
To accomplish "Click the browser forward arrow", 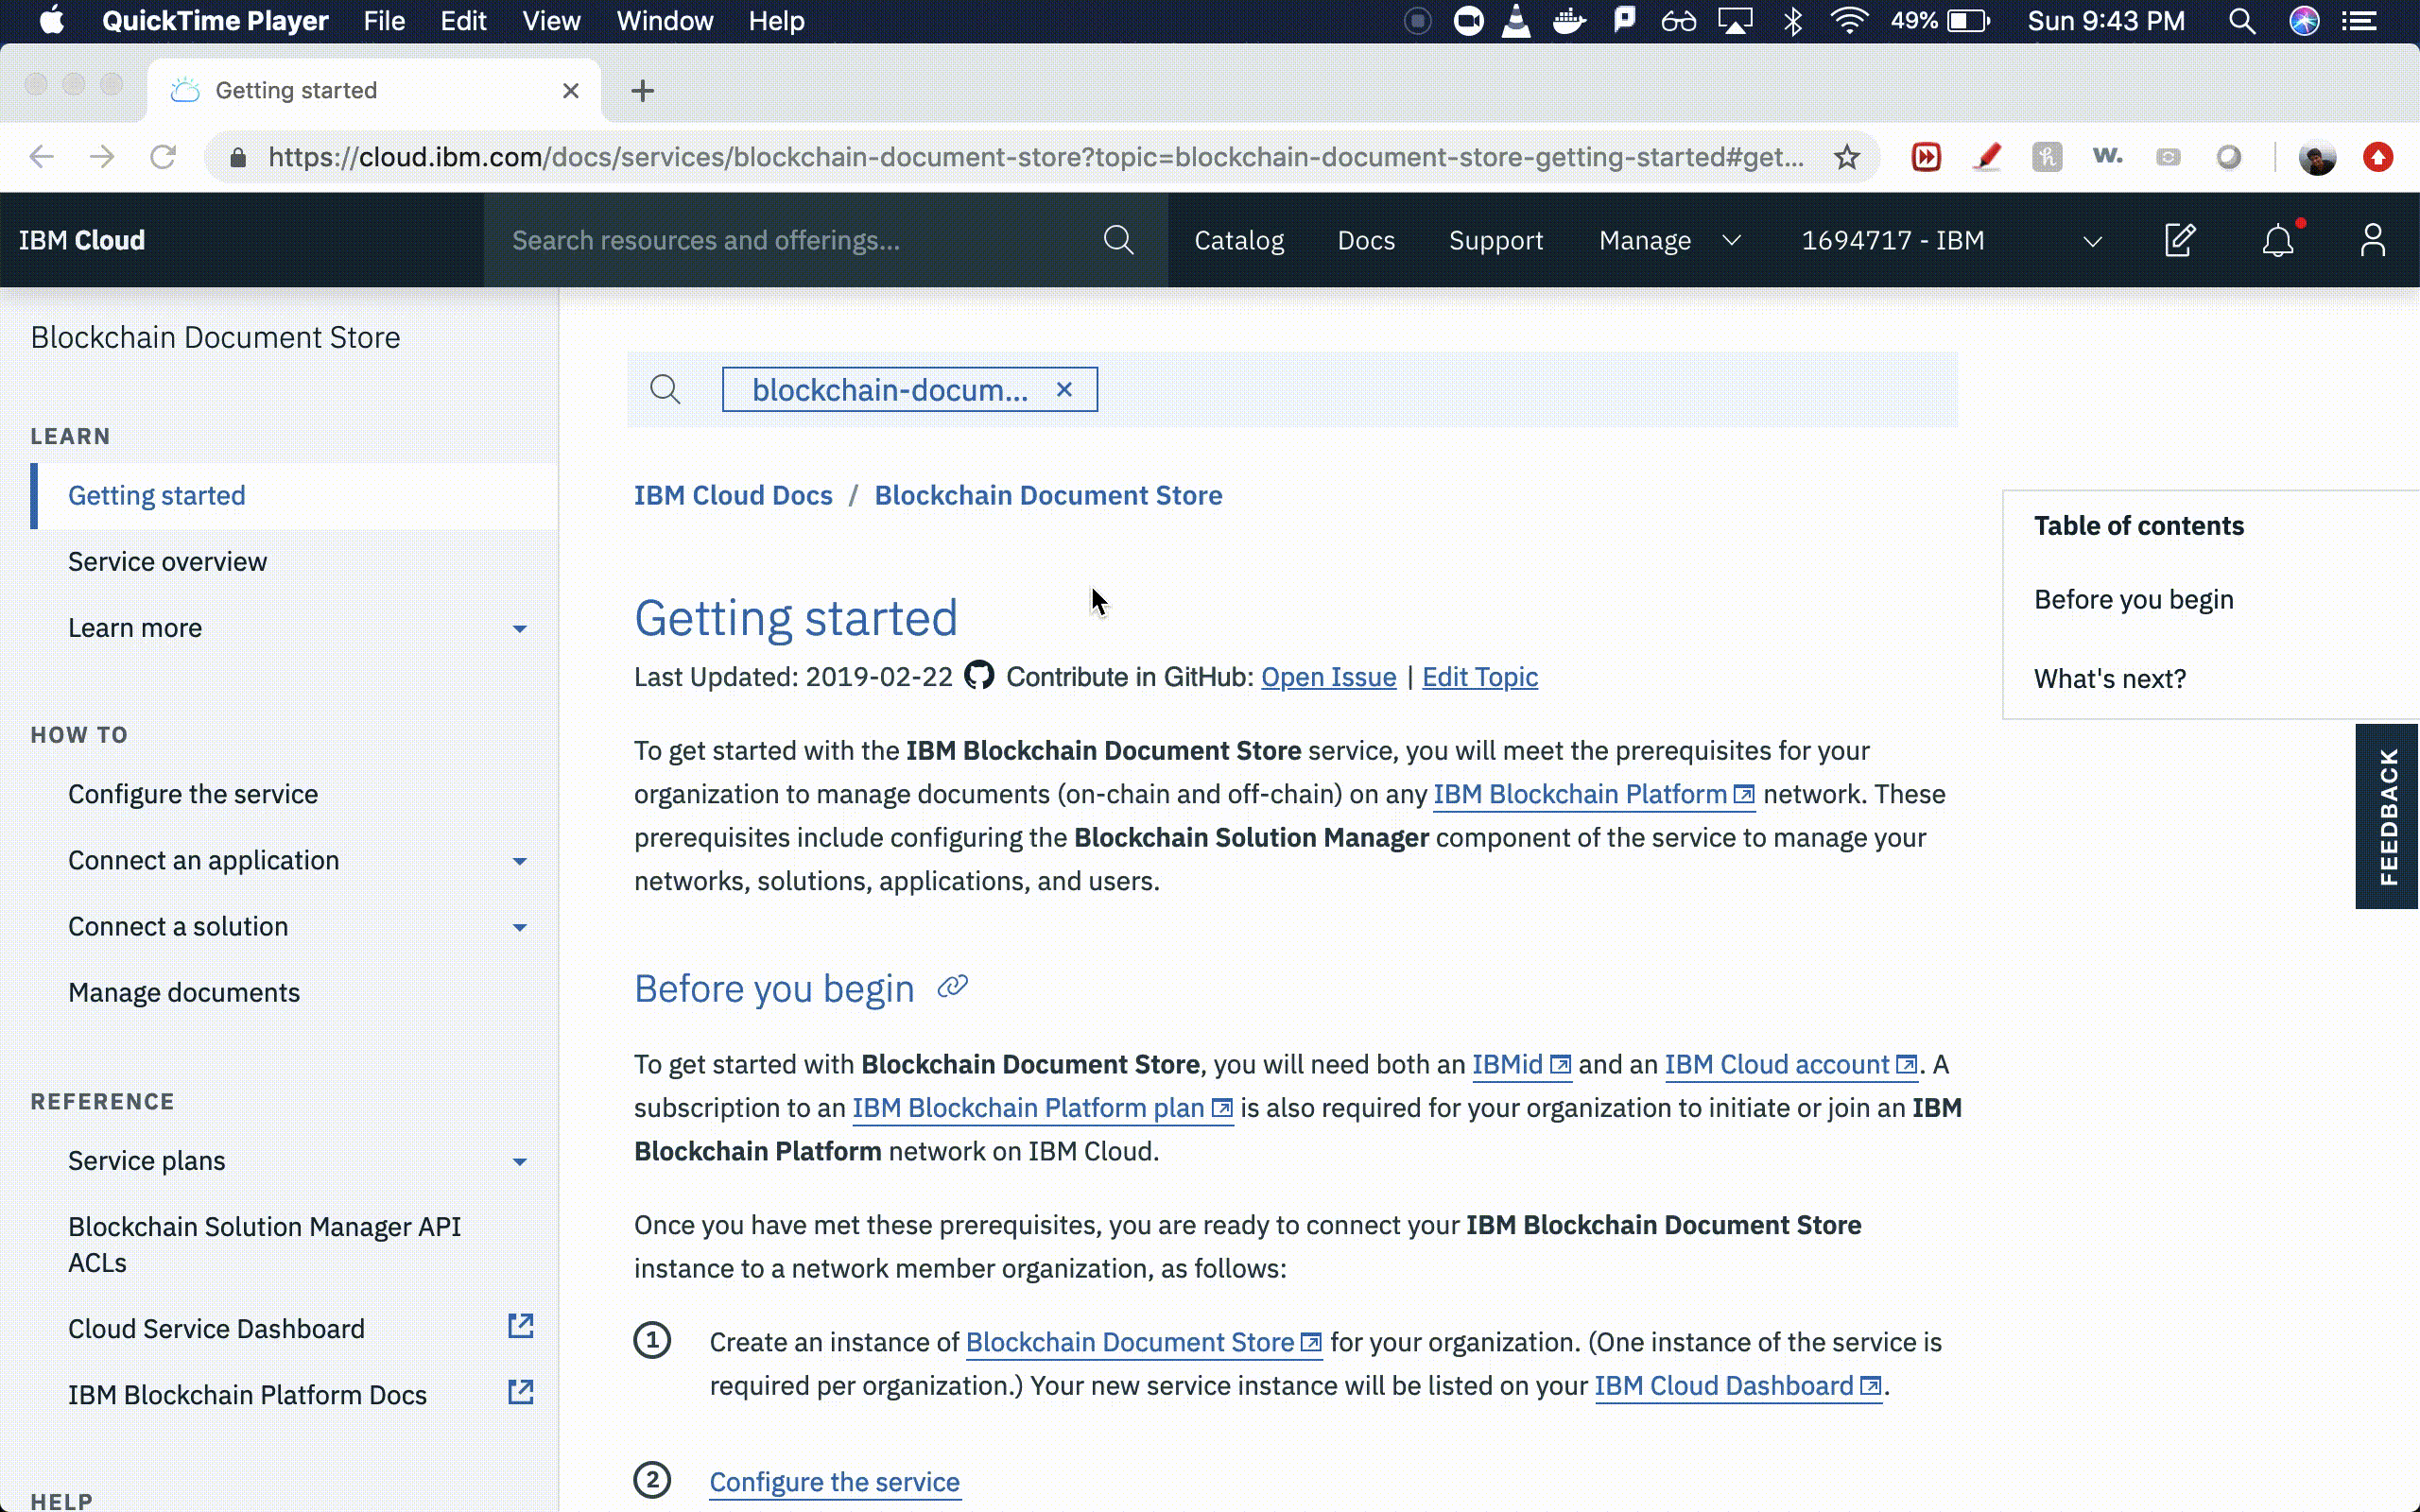I will pos(102,157).
